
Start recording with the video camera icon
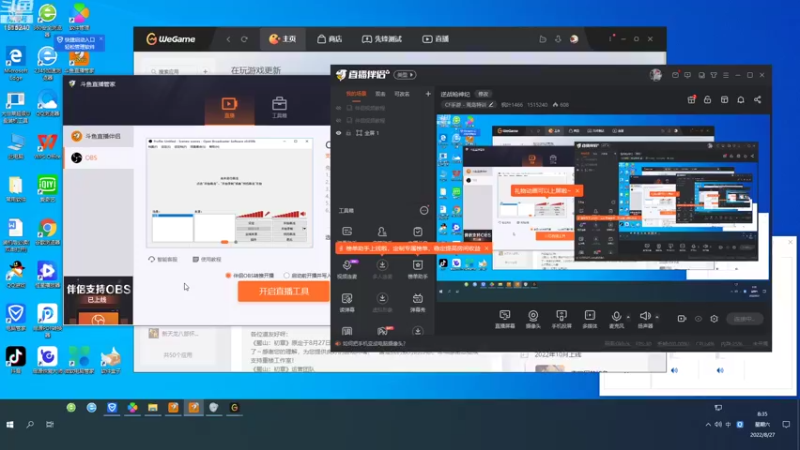tap(682, 319)
